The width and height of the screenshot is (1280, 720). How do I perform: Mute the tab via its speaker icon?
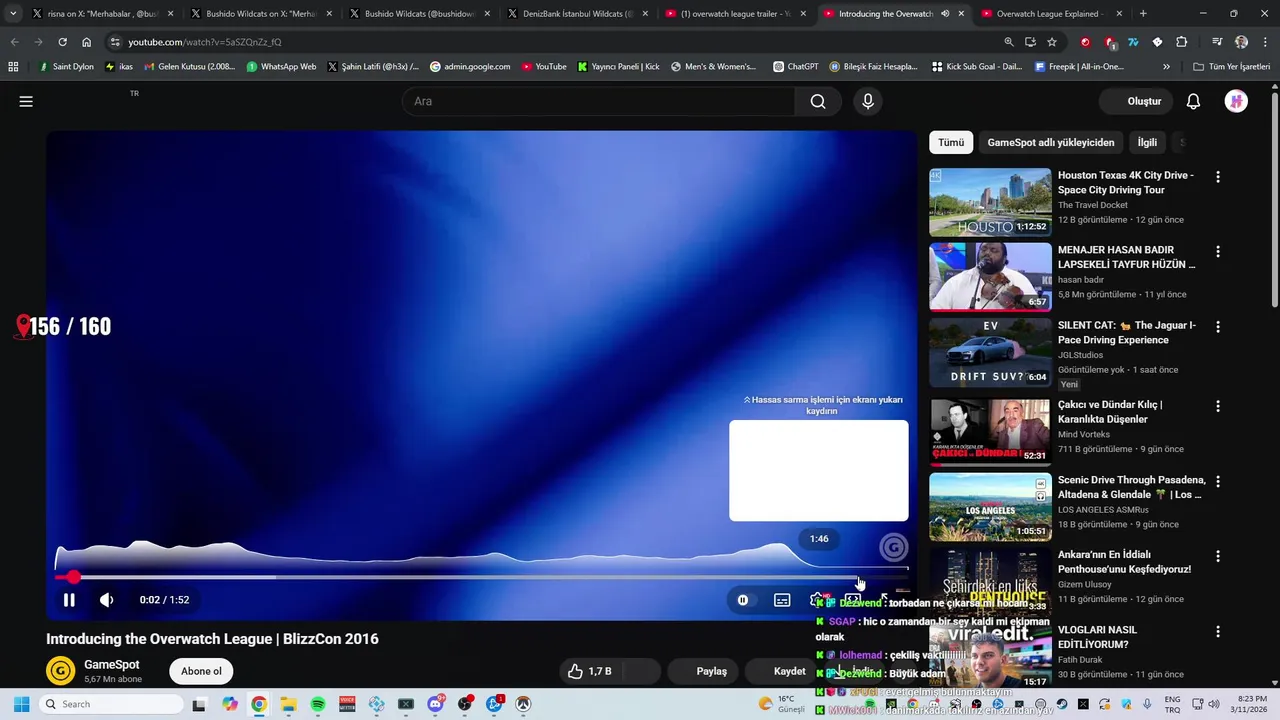coord(945,14)
